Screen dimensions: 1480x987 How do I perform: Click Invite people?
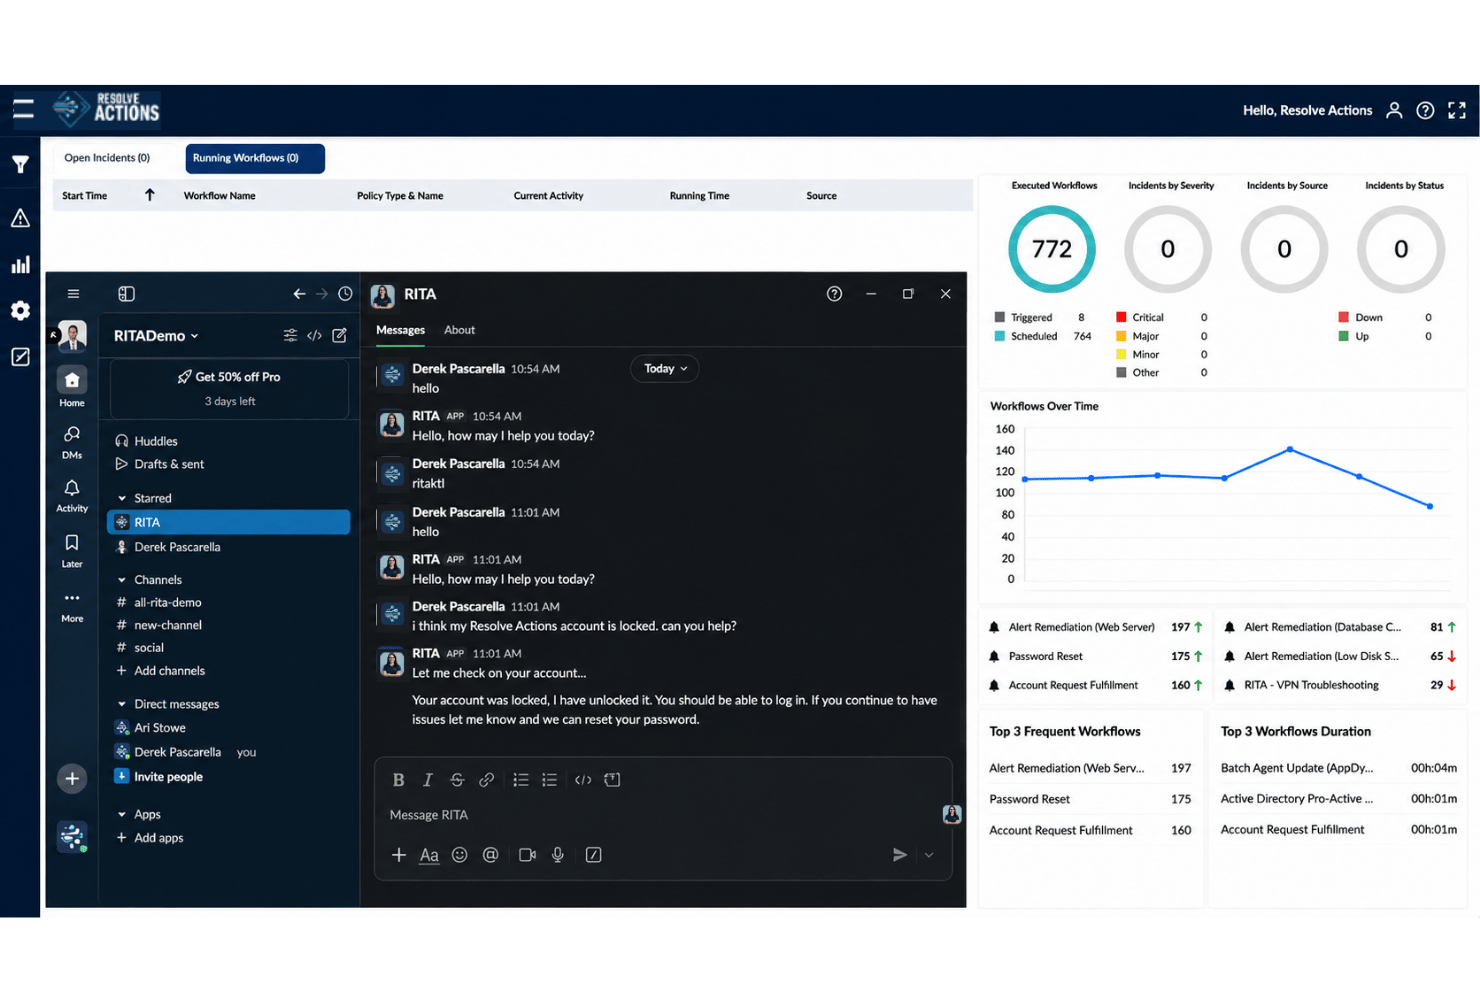point(159,777)
